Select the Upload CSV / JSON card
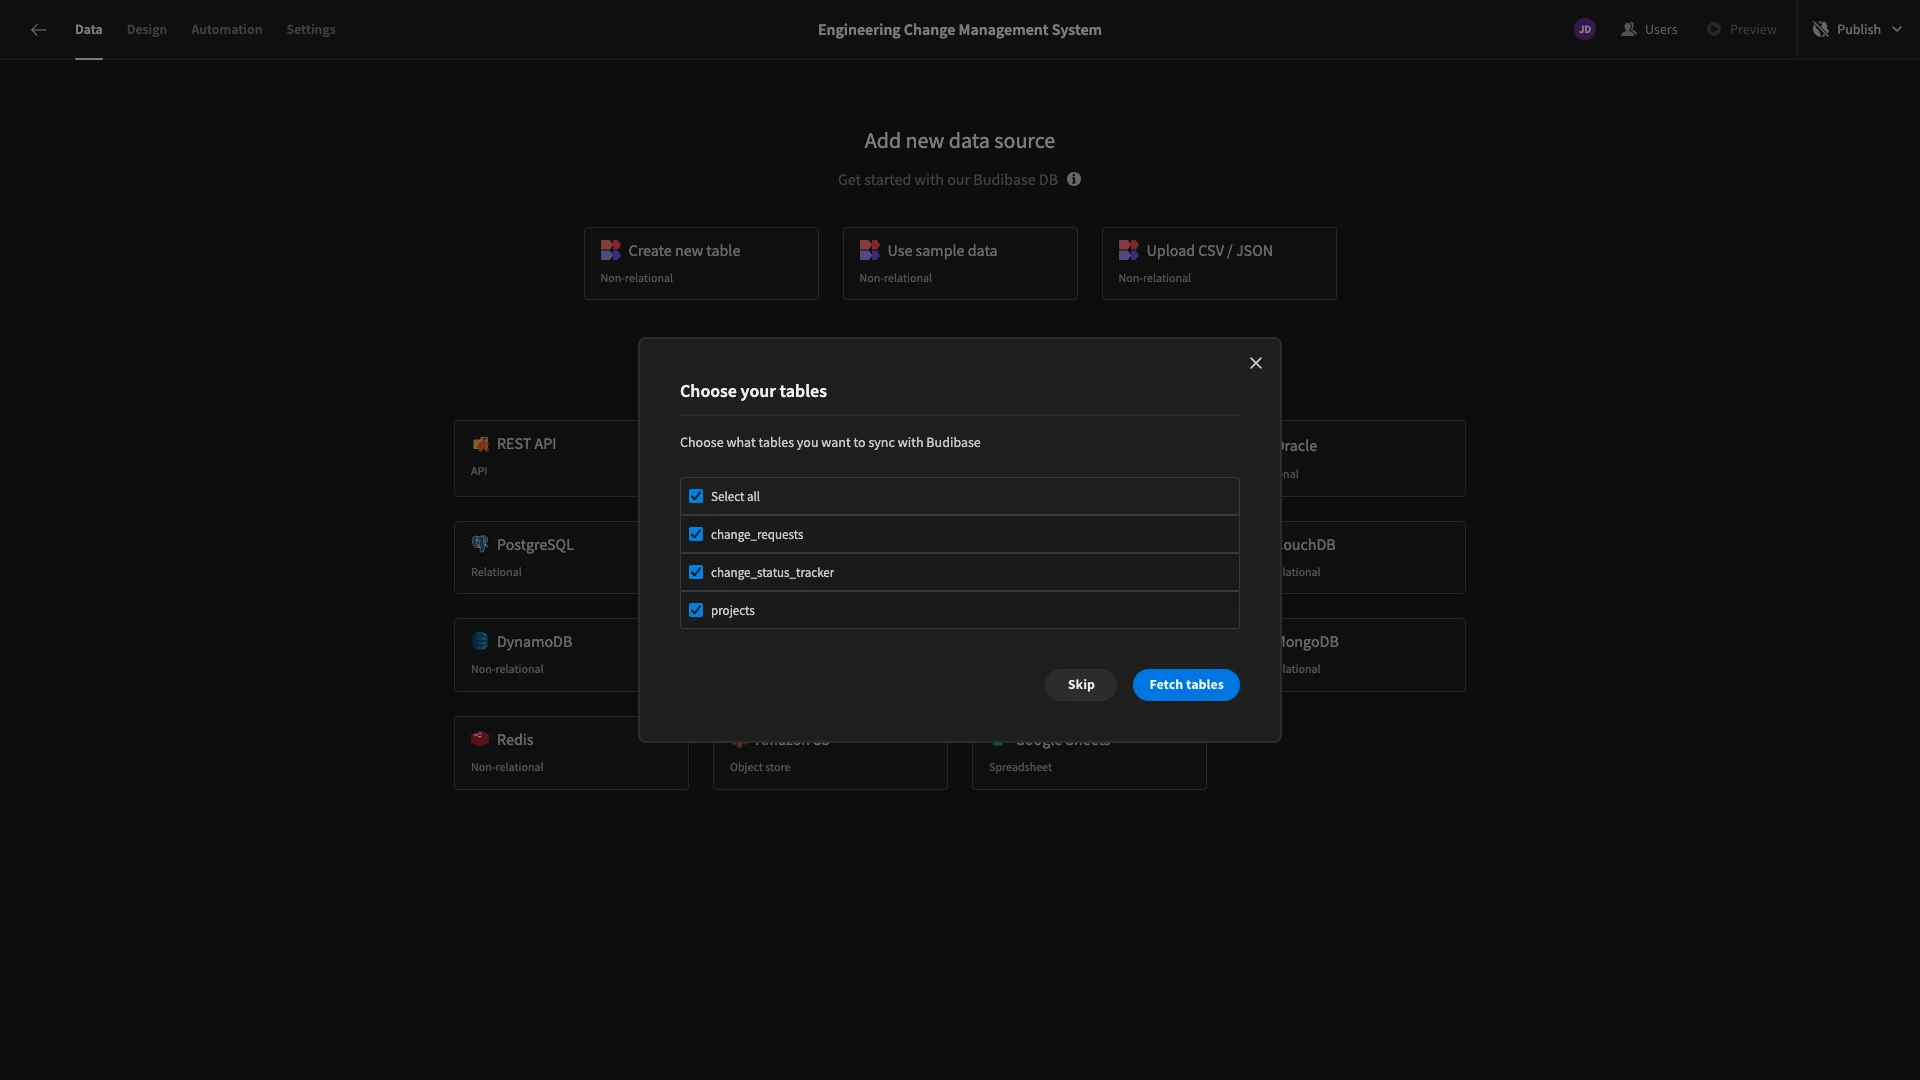The height and width of the screenshot is (1080, 1920). pos(1219,263)
